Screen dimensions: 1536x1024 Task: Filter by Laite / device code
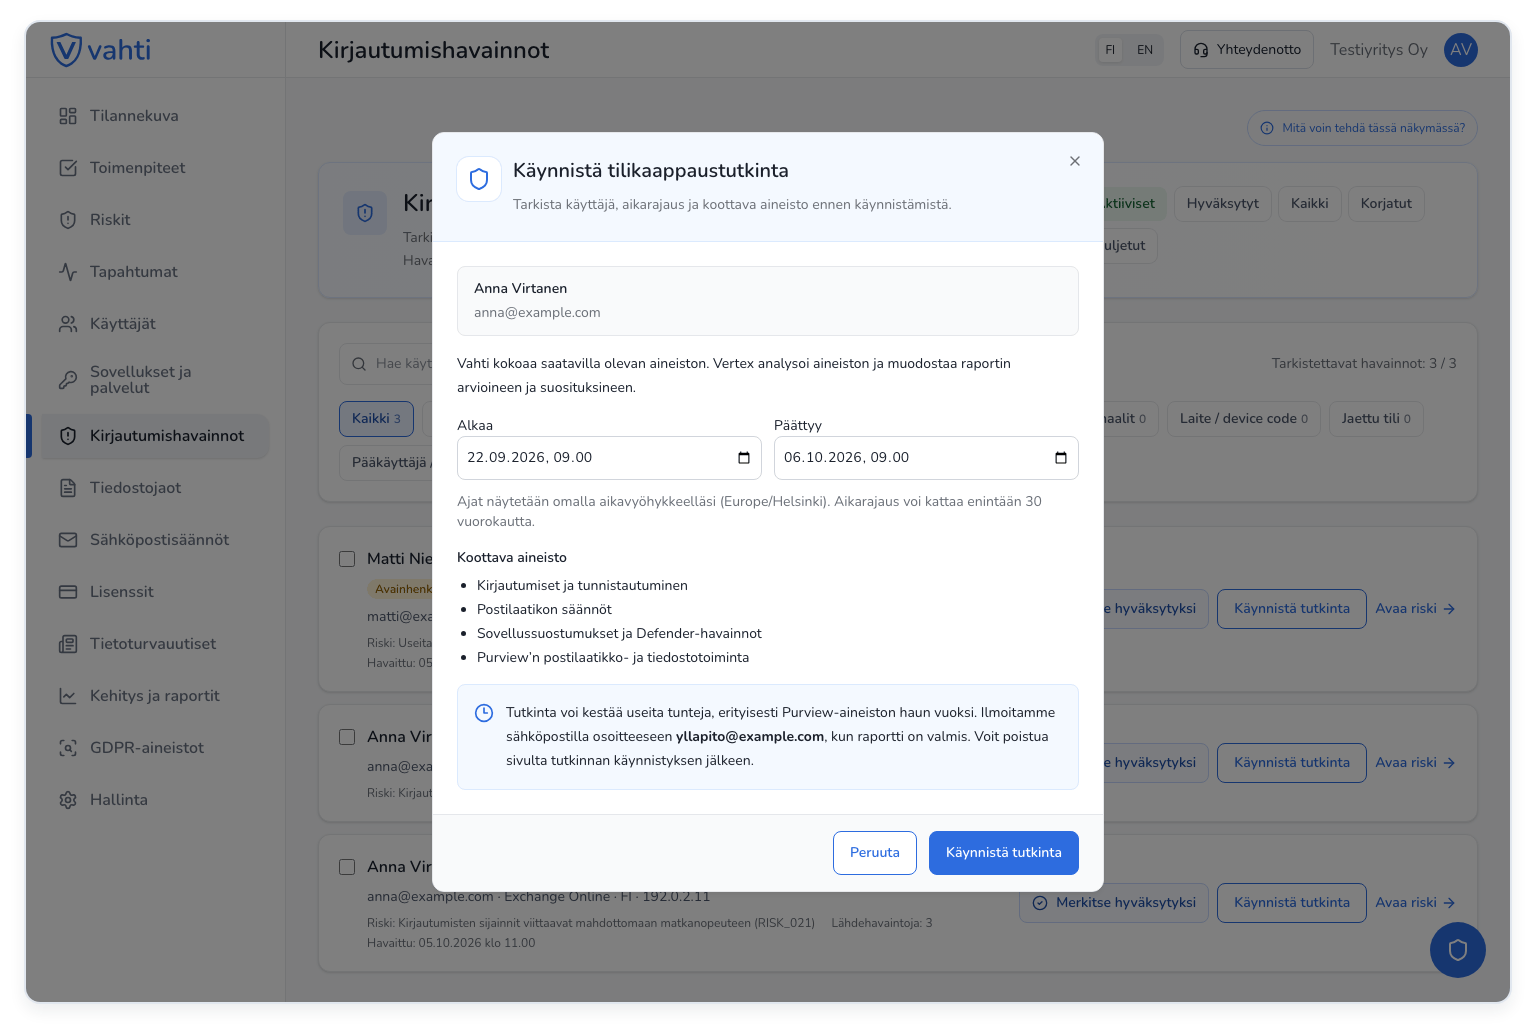(x=1244, y=419)
